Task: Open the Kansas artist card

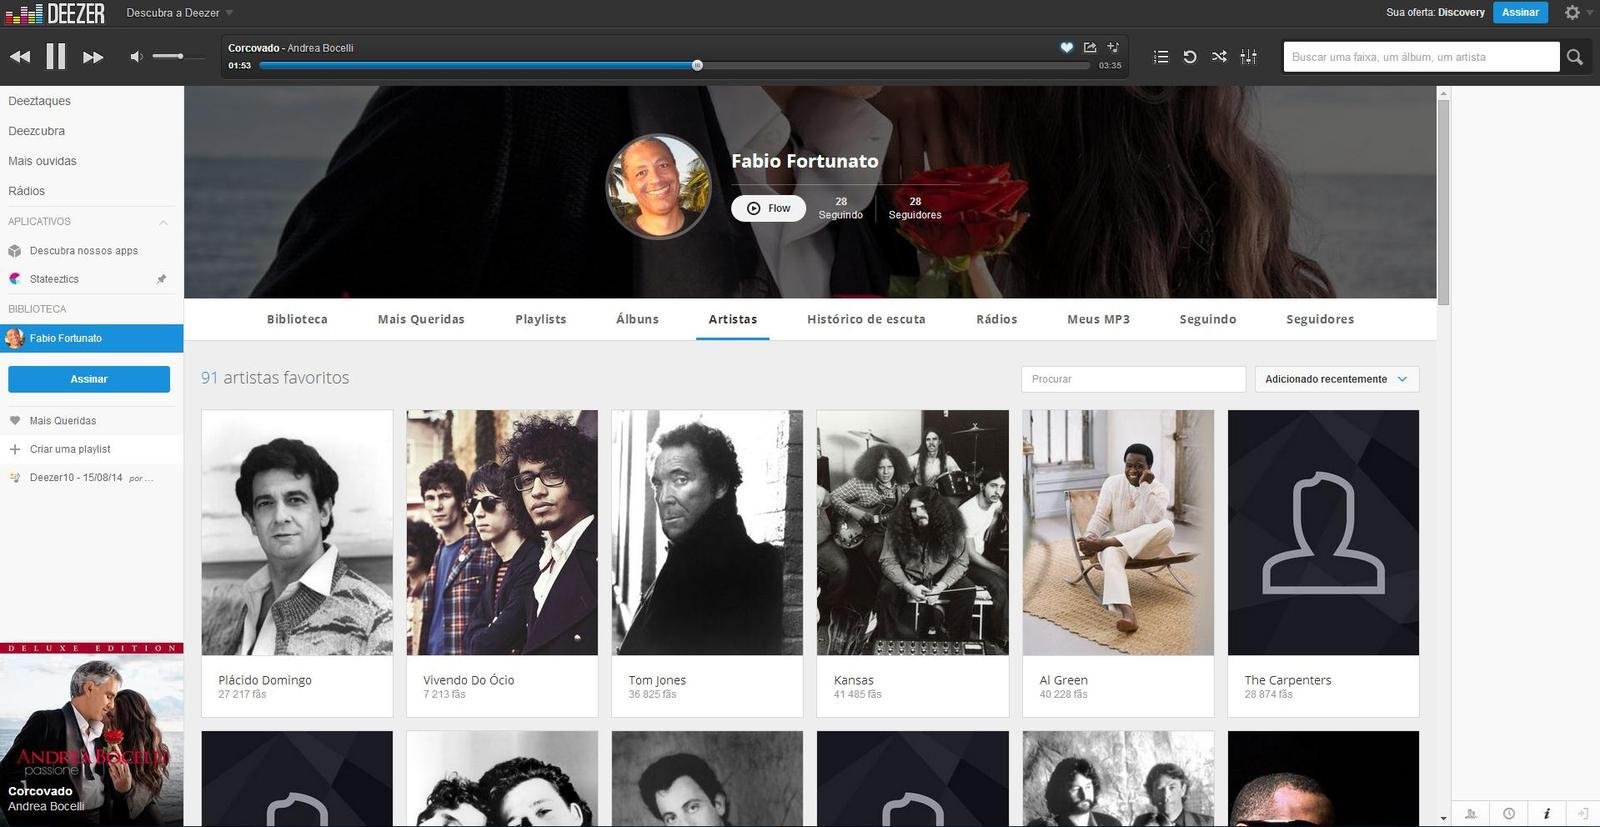Action: click(913, 563)
